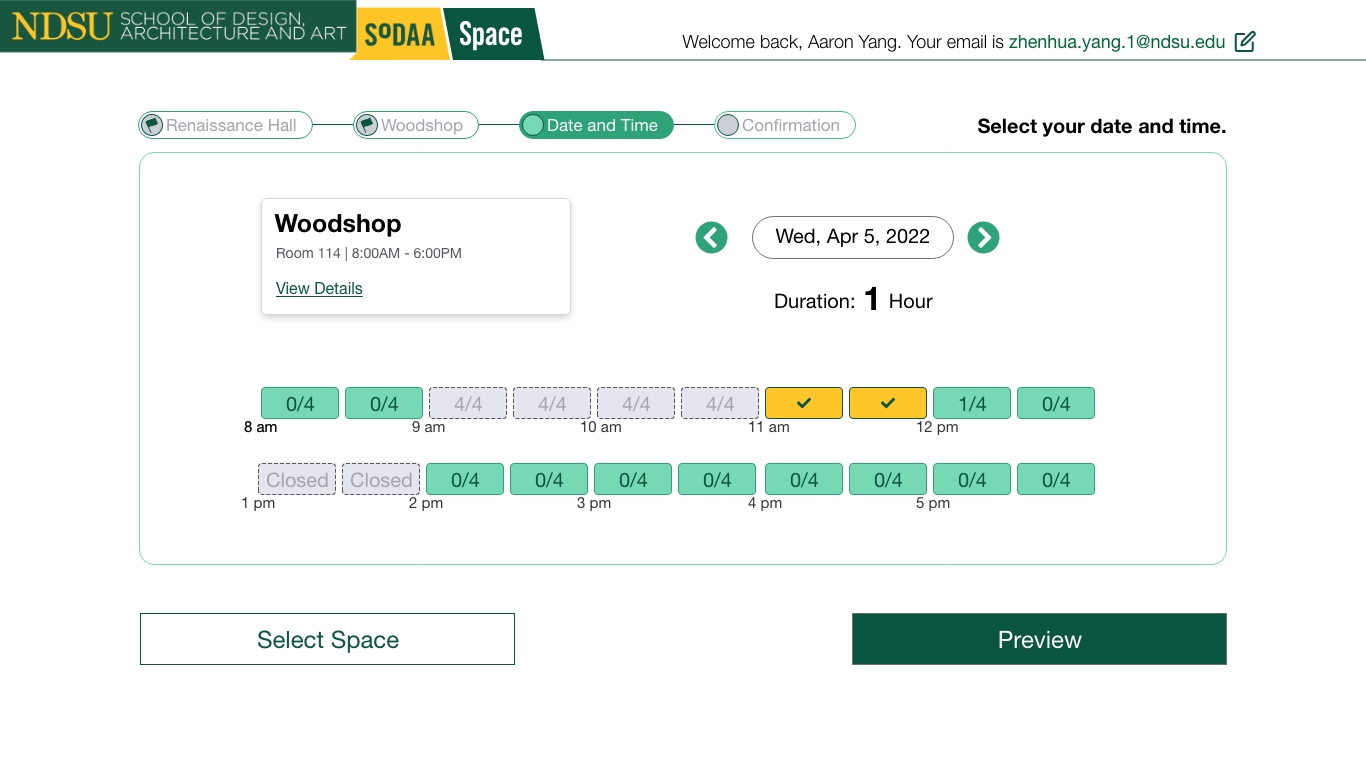This screenshot has width=1366, height=768.
Task: Click the NDSU School of Design logo
Action: (178, 27)
